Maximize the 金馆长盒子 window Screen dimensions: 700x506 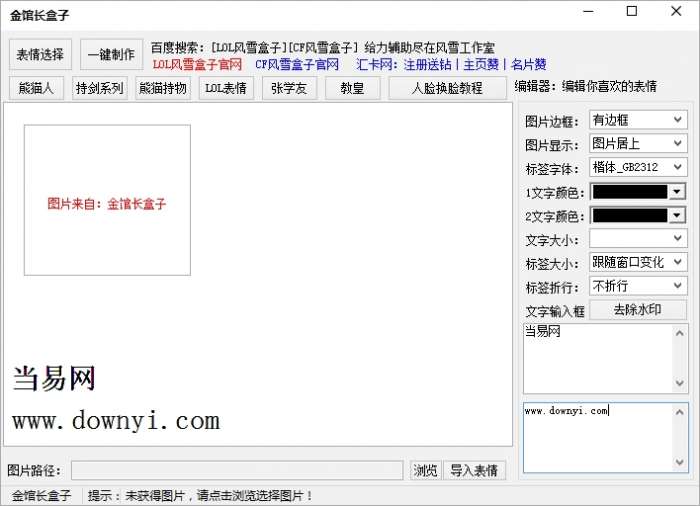click(632, 11)
